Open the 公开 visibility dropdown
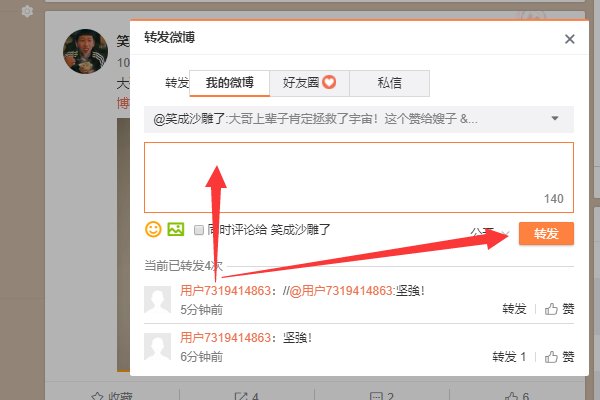Screen dimensions: 600x400 (490, 233)
